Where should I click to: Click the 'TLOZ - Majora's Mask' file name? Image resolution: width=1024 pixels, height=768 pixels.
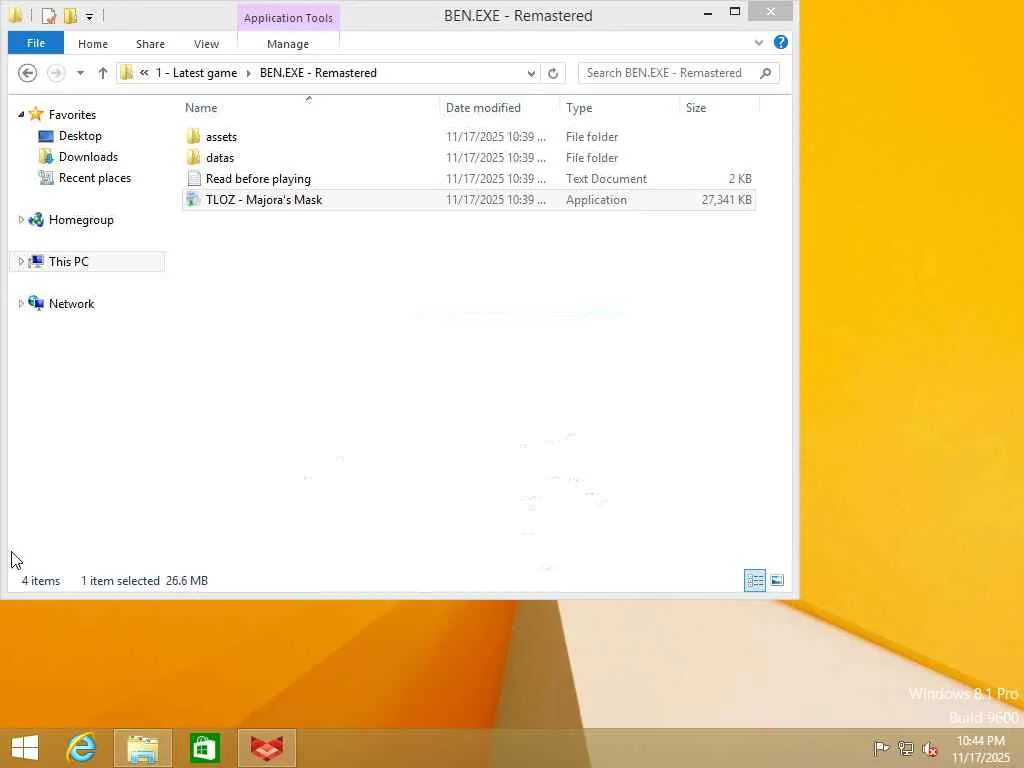(x=264, y=200)
